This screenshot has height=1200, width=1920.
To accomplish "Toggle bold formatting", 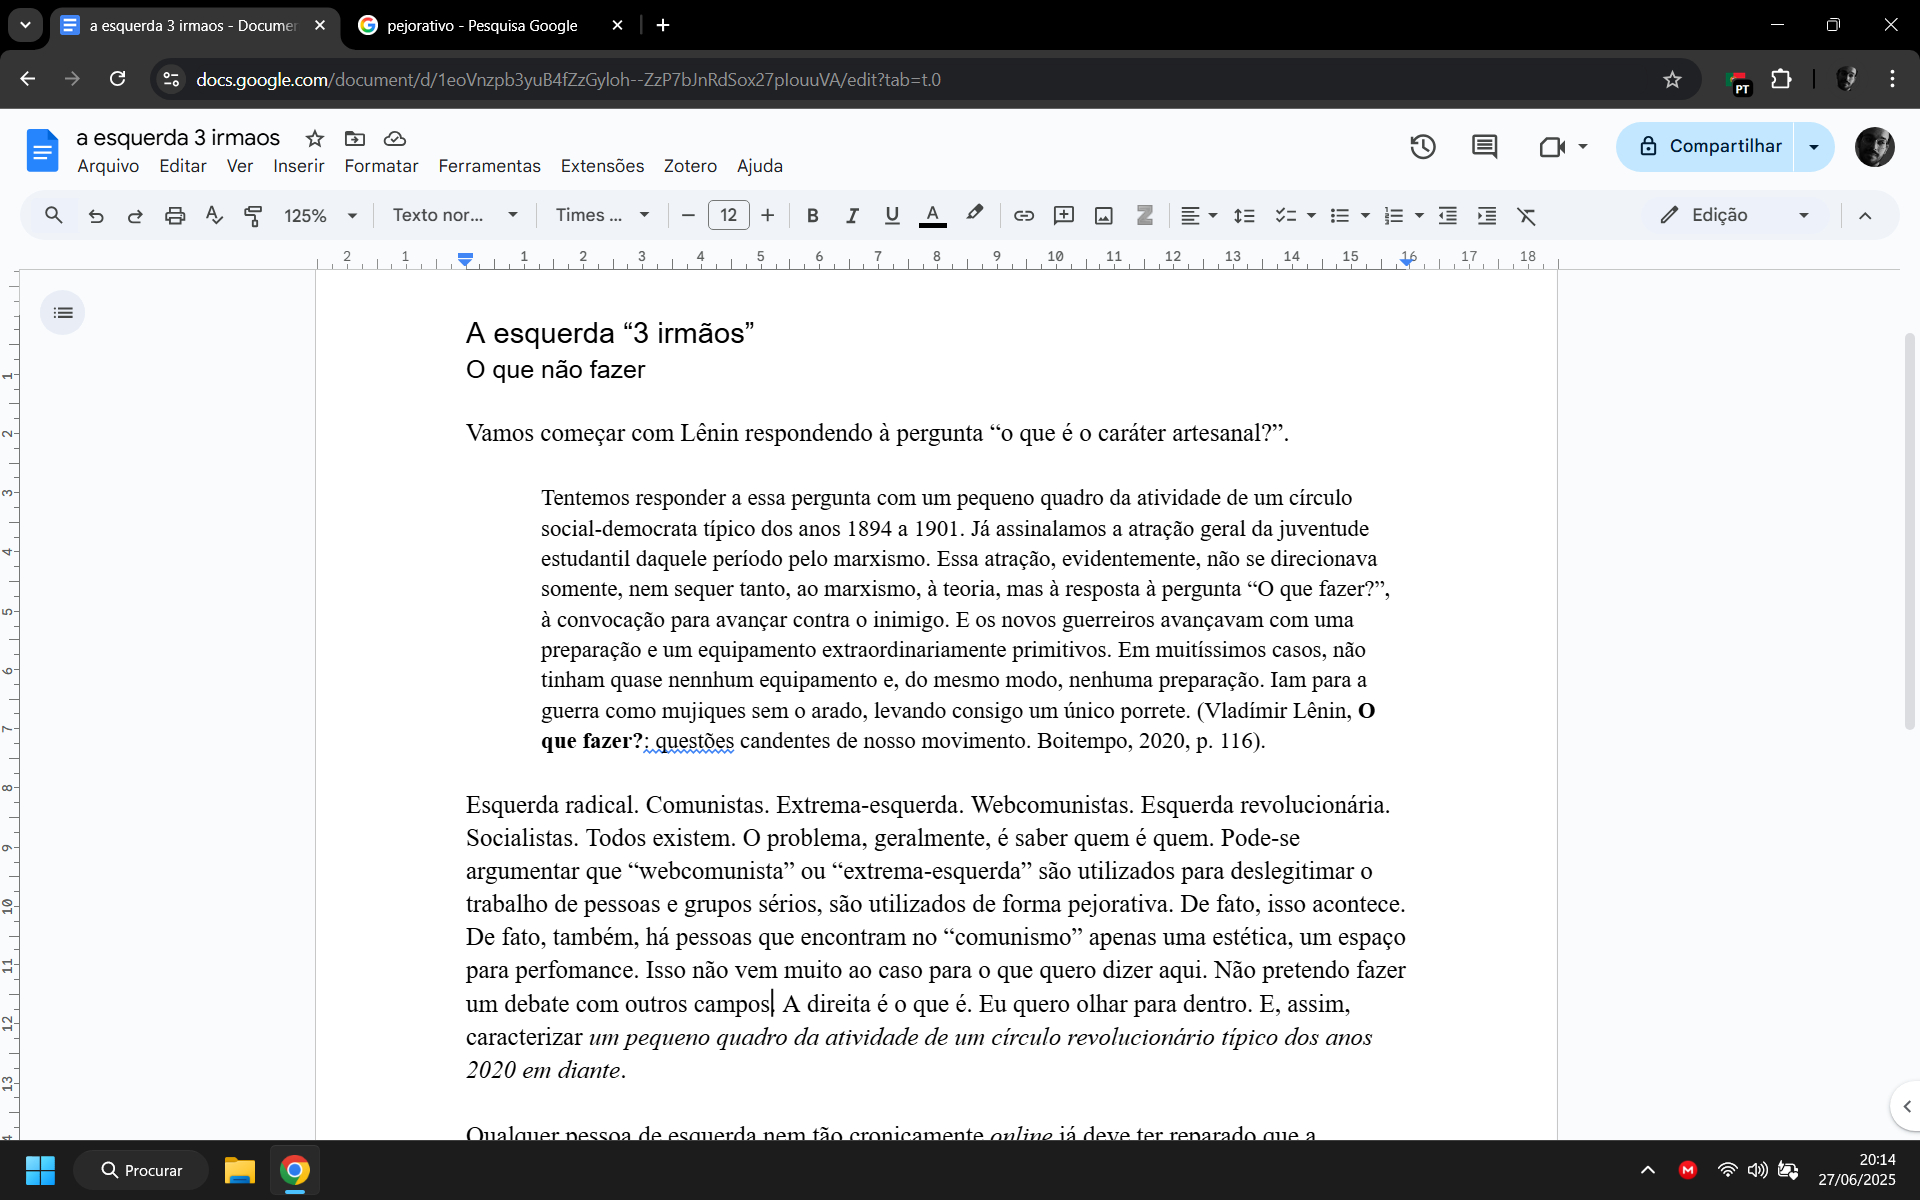I will [812, 215].
